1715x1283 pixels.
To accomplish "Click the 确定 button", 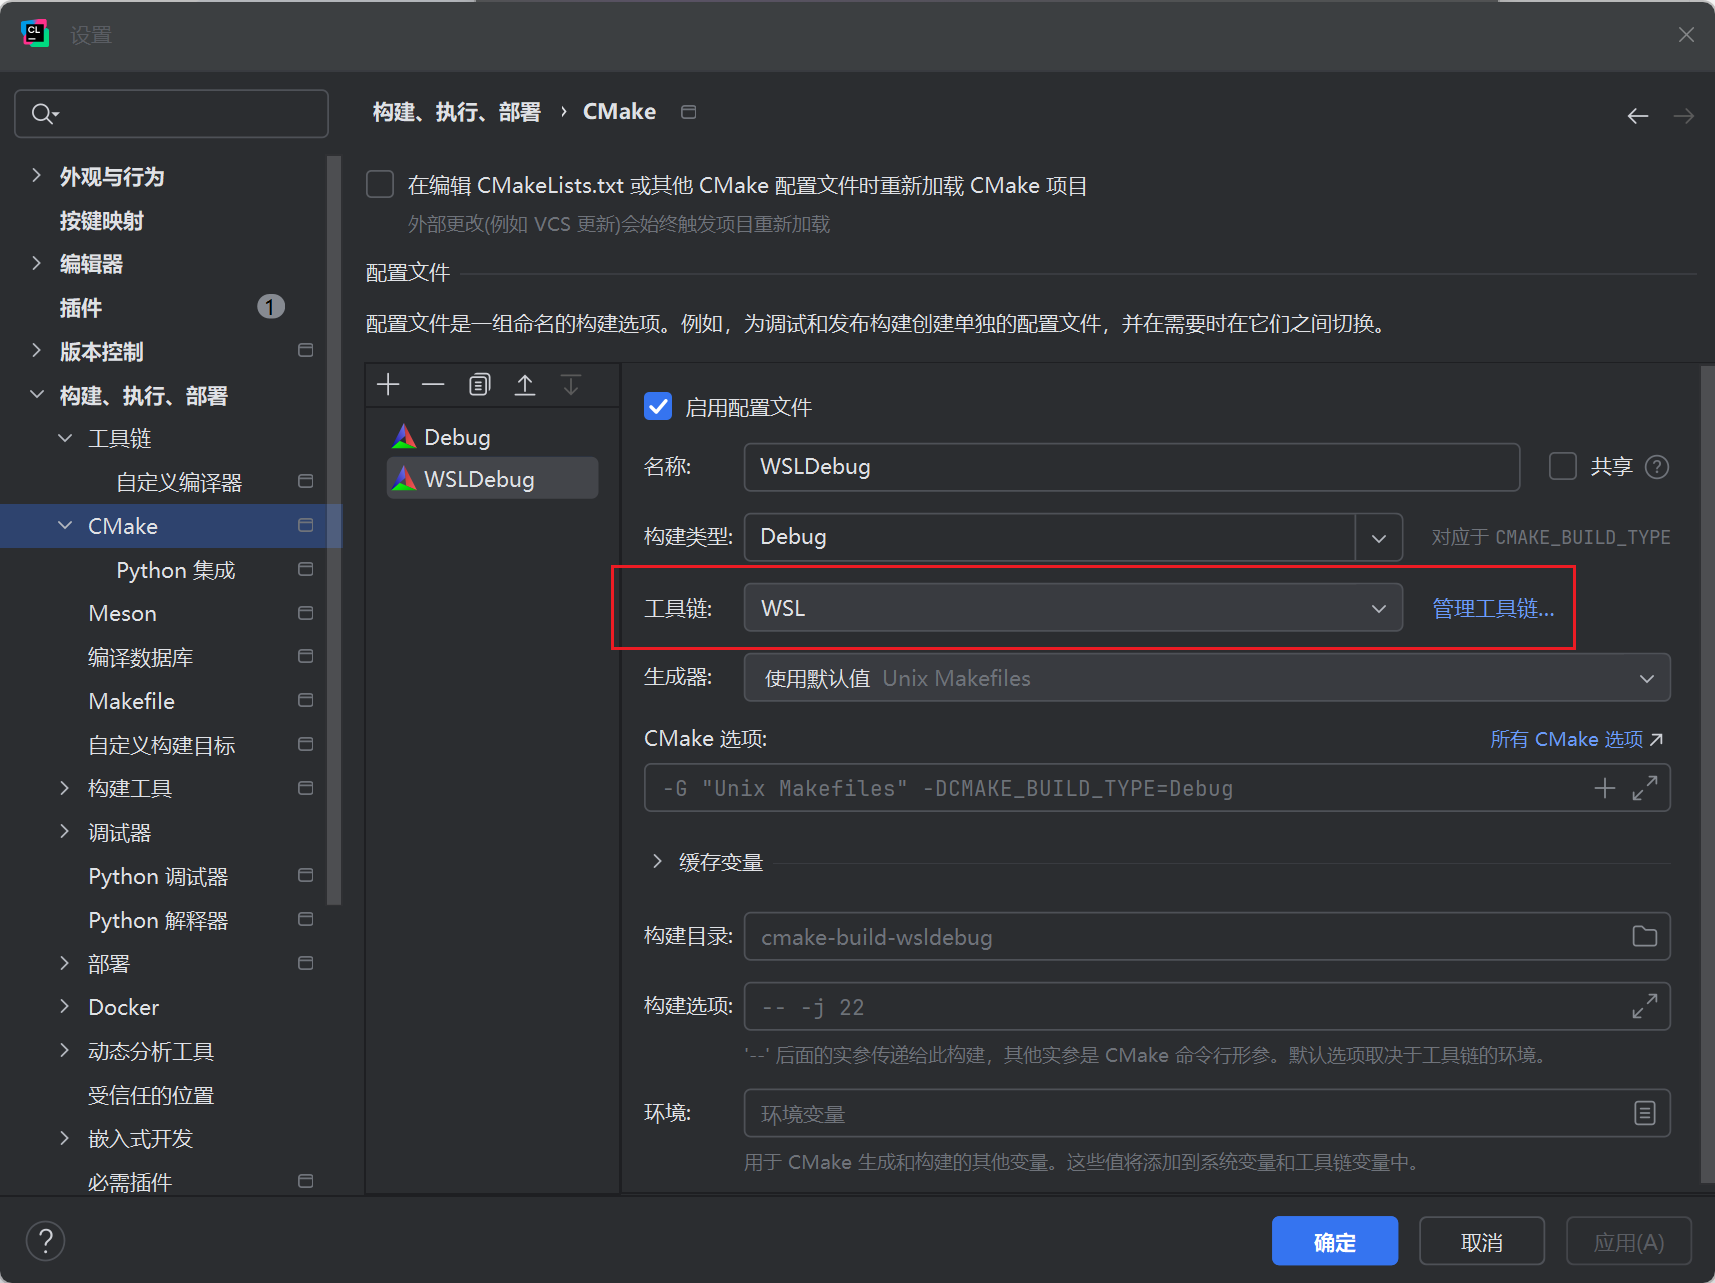I will (x=1335, y=1241).
